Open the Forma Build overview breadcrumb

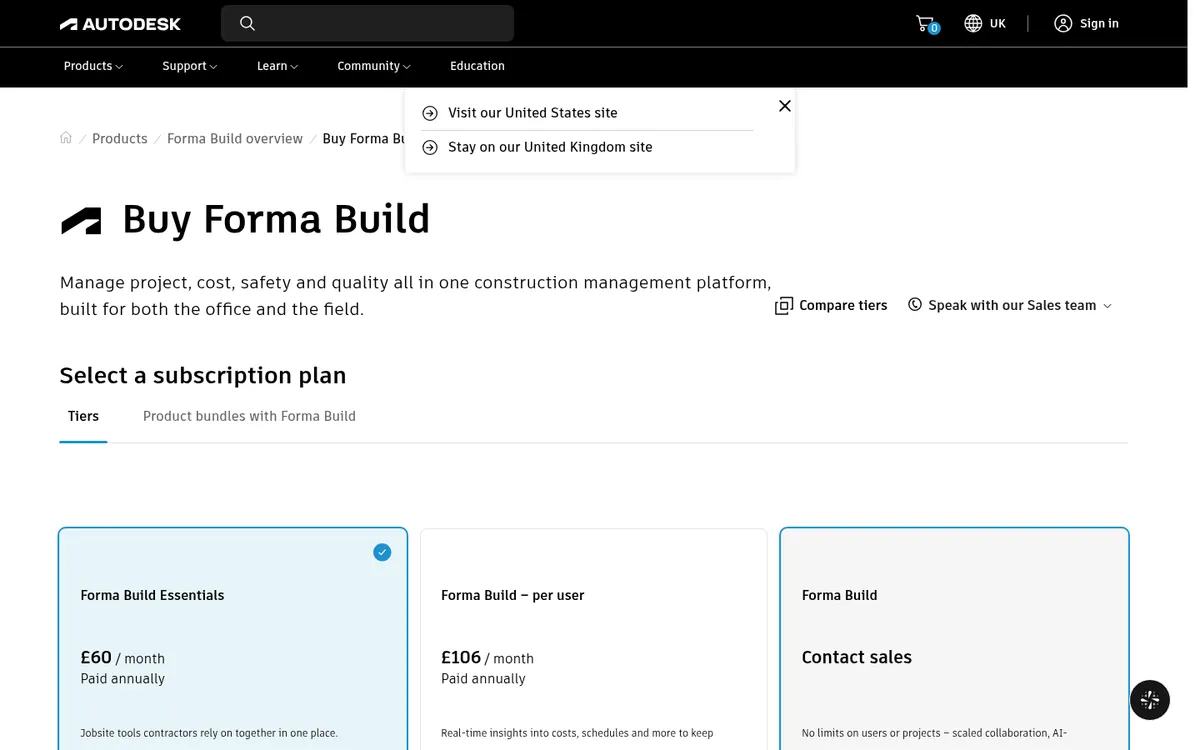235,139
